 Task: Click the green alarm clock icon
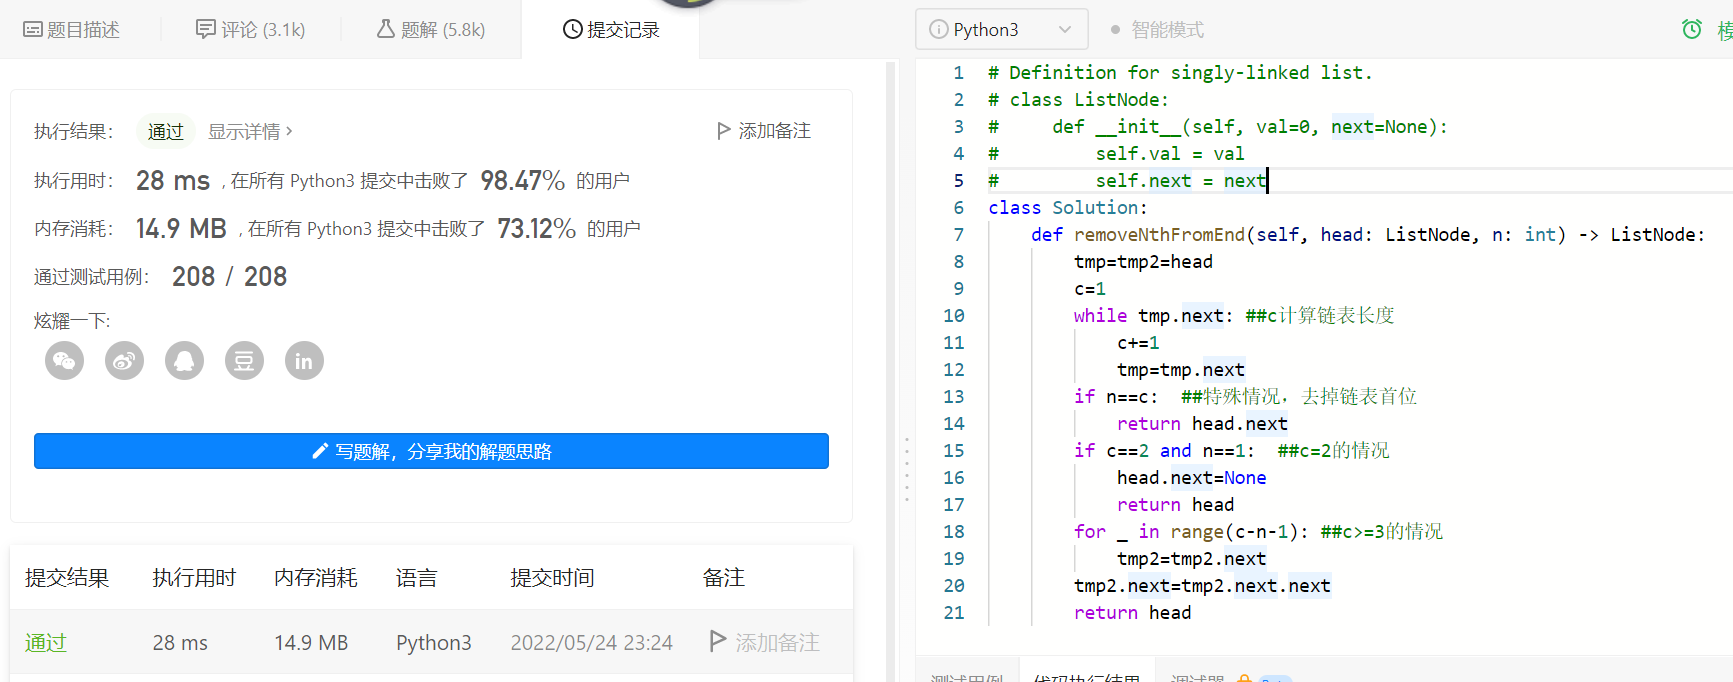click(x=1691, y=29)
